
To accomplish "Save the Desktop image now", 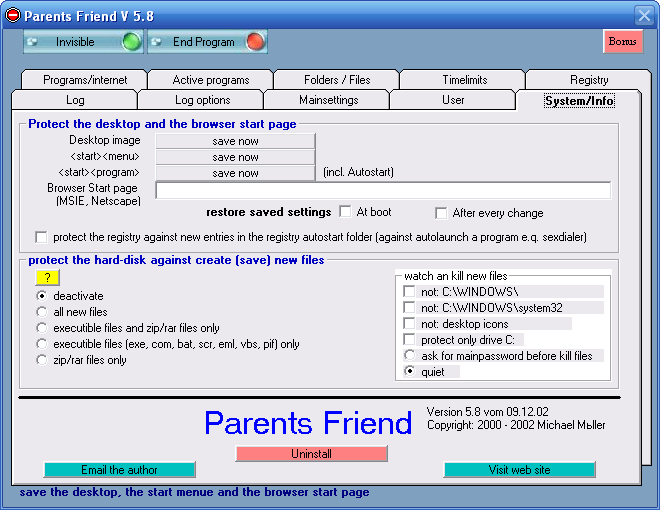I will point(235,141).
